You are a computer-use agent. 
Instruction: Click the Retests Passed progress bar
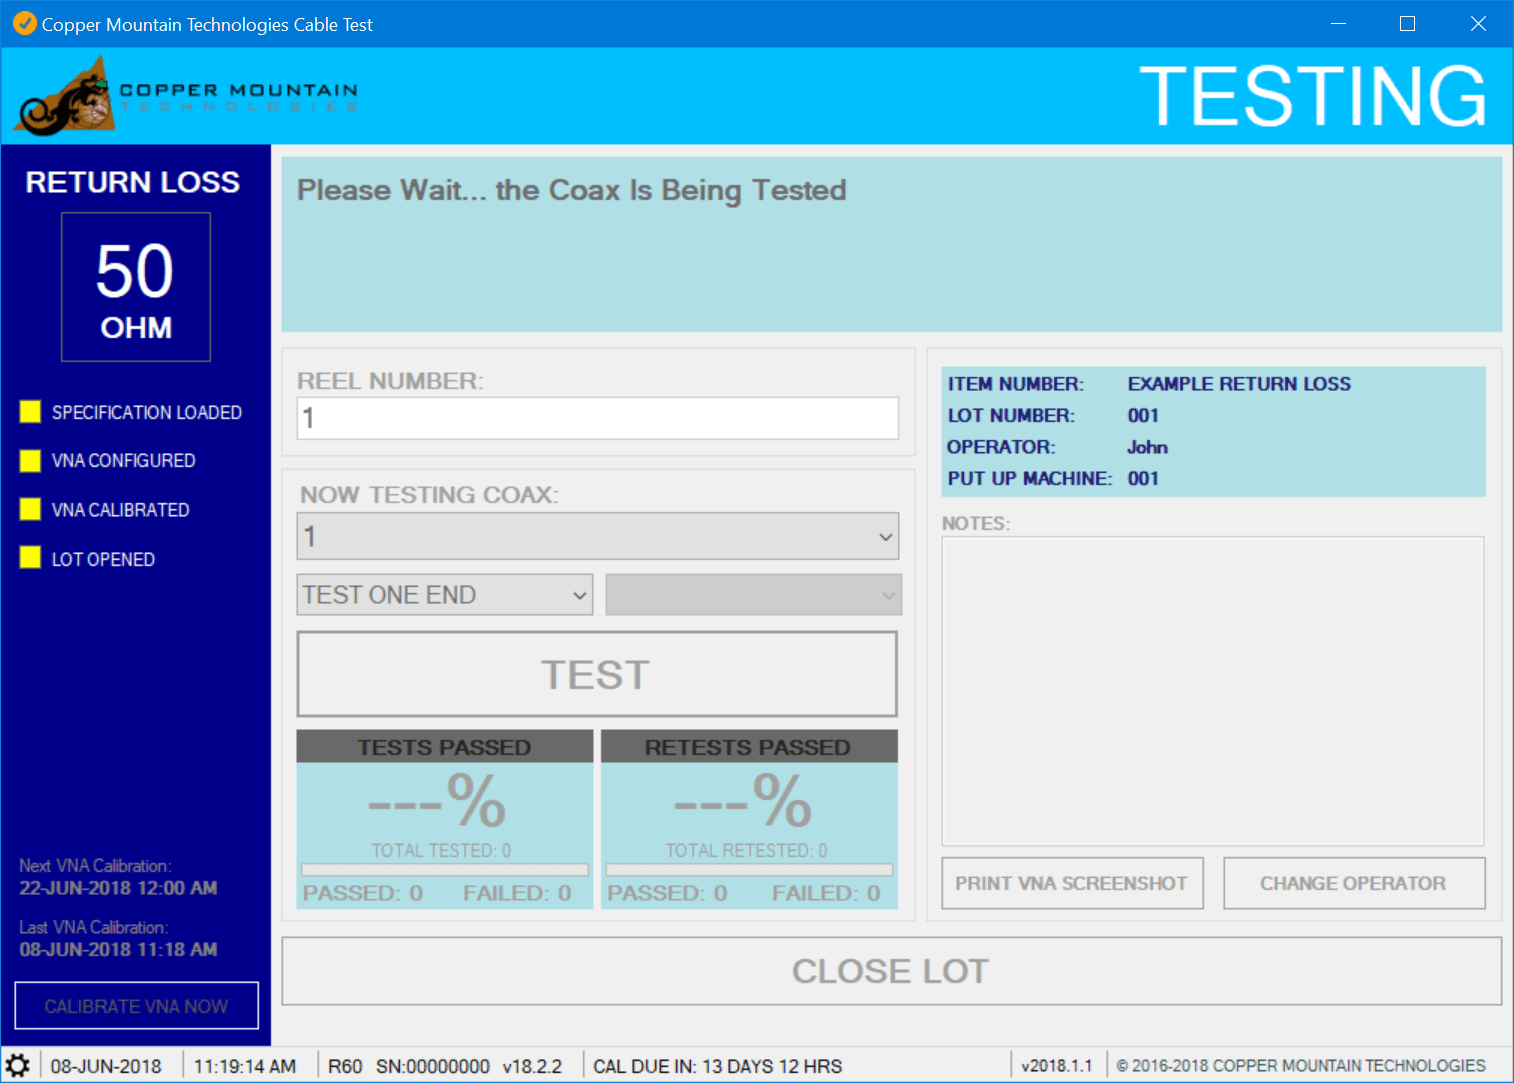pos(749,870)
